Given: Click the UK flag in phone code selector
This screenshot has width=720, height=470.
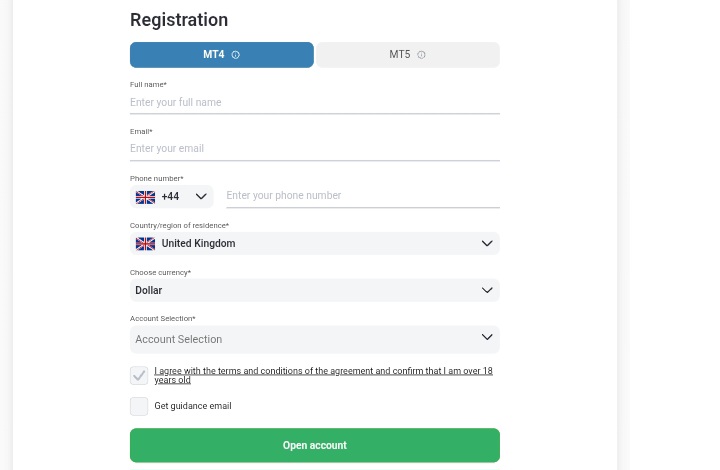Looking at the screenshot, I should tap(145, 197).
